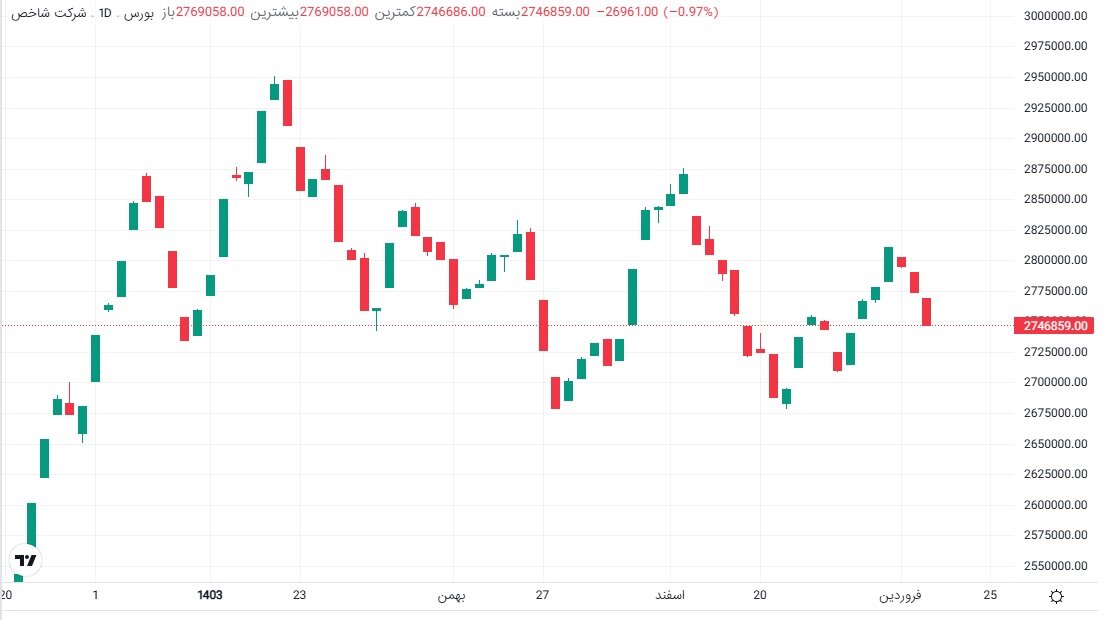This screenshot has height=620, width=1104.
Task: Click the current price label 2746859.00
Action: coord(1054,326)
